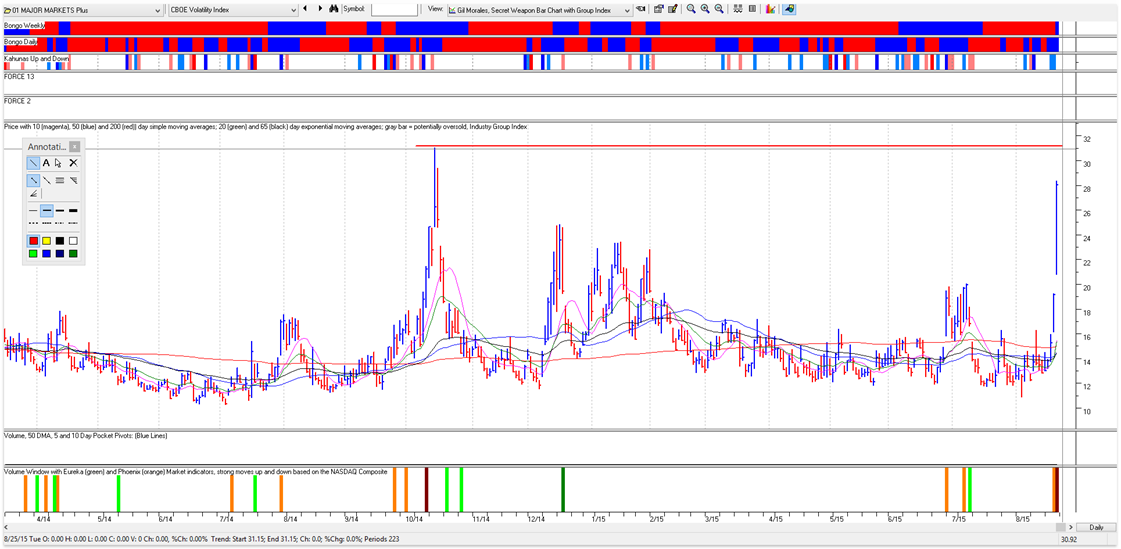Click the Volume, 50 DMA pane label
Screen dimensions: 1121x549
pyautogui.click(x=86, y=435)
